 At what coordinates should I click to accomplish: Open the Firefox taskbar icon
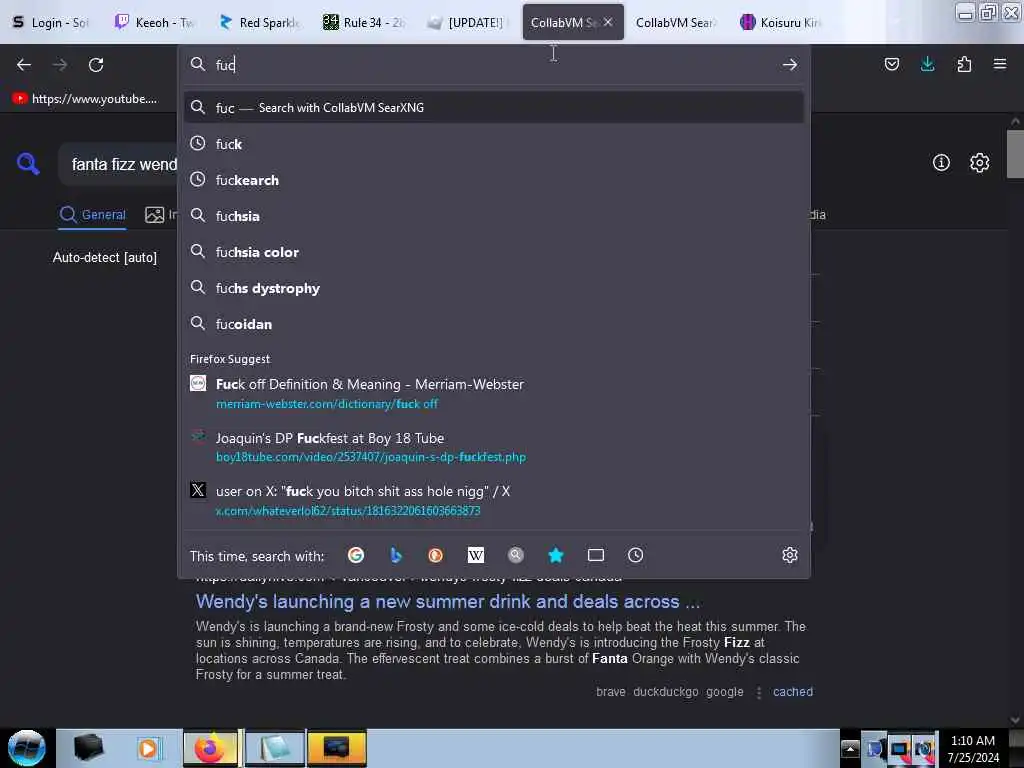[x=210, y=748]
